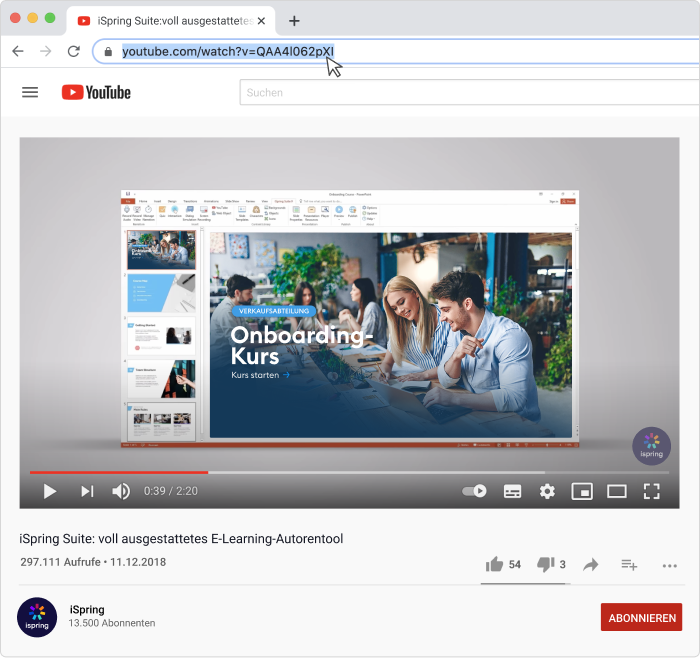Enter fullscreen mode

tap(652, 491)
